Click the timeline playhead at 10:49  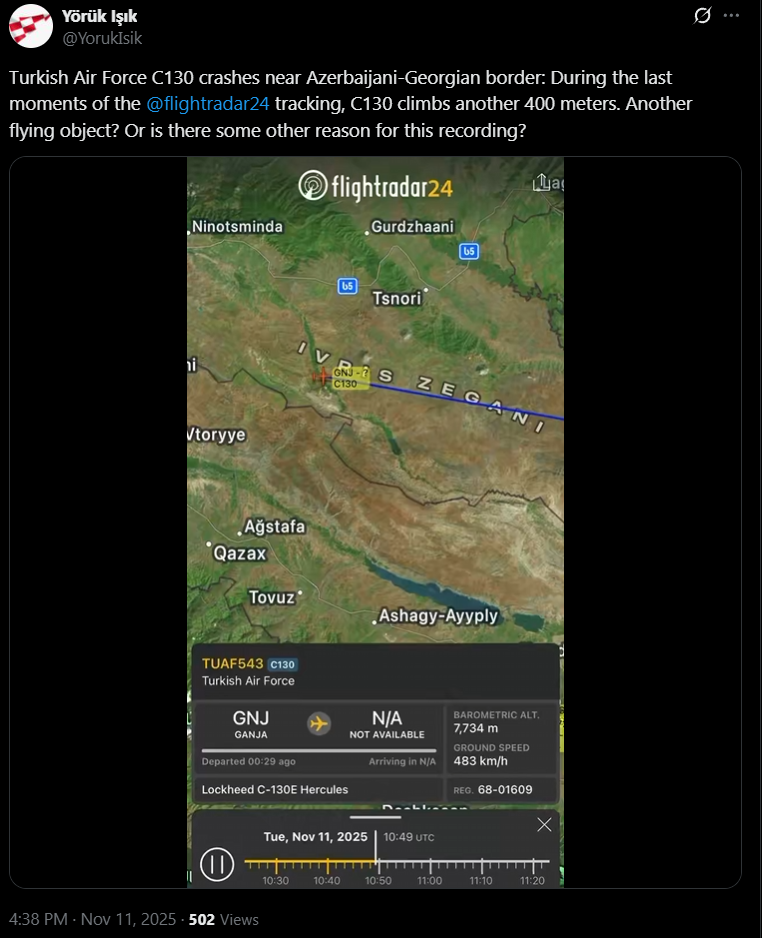pos(376,849)
